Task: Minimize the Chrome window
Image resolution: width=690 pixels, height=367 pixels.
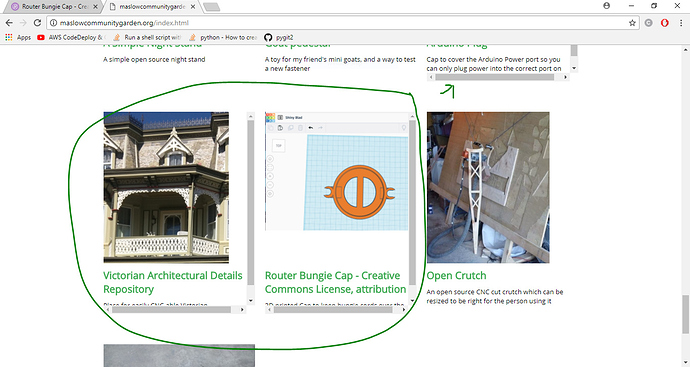Action: (x=631, y=6)
